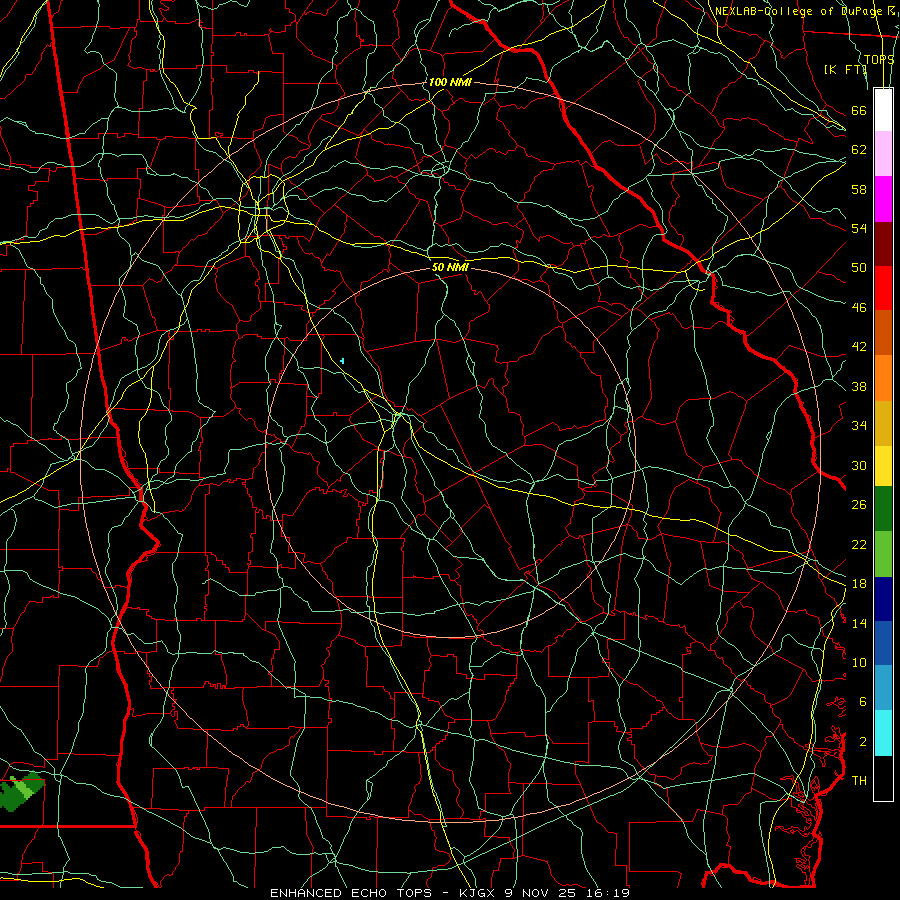
Task: Click the "50" legend value
Action: coord(859,268)
